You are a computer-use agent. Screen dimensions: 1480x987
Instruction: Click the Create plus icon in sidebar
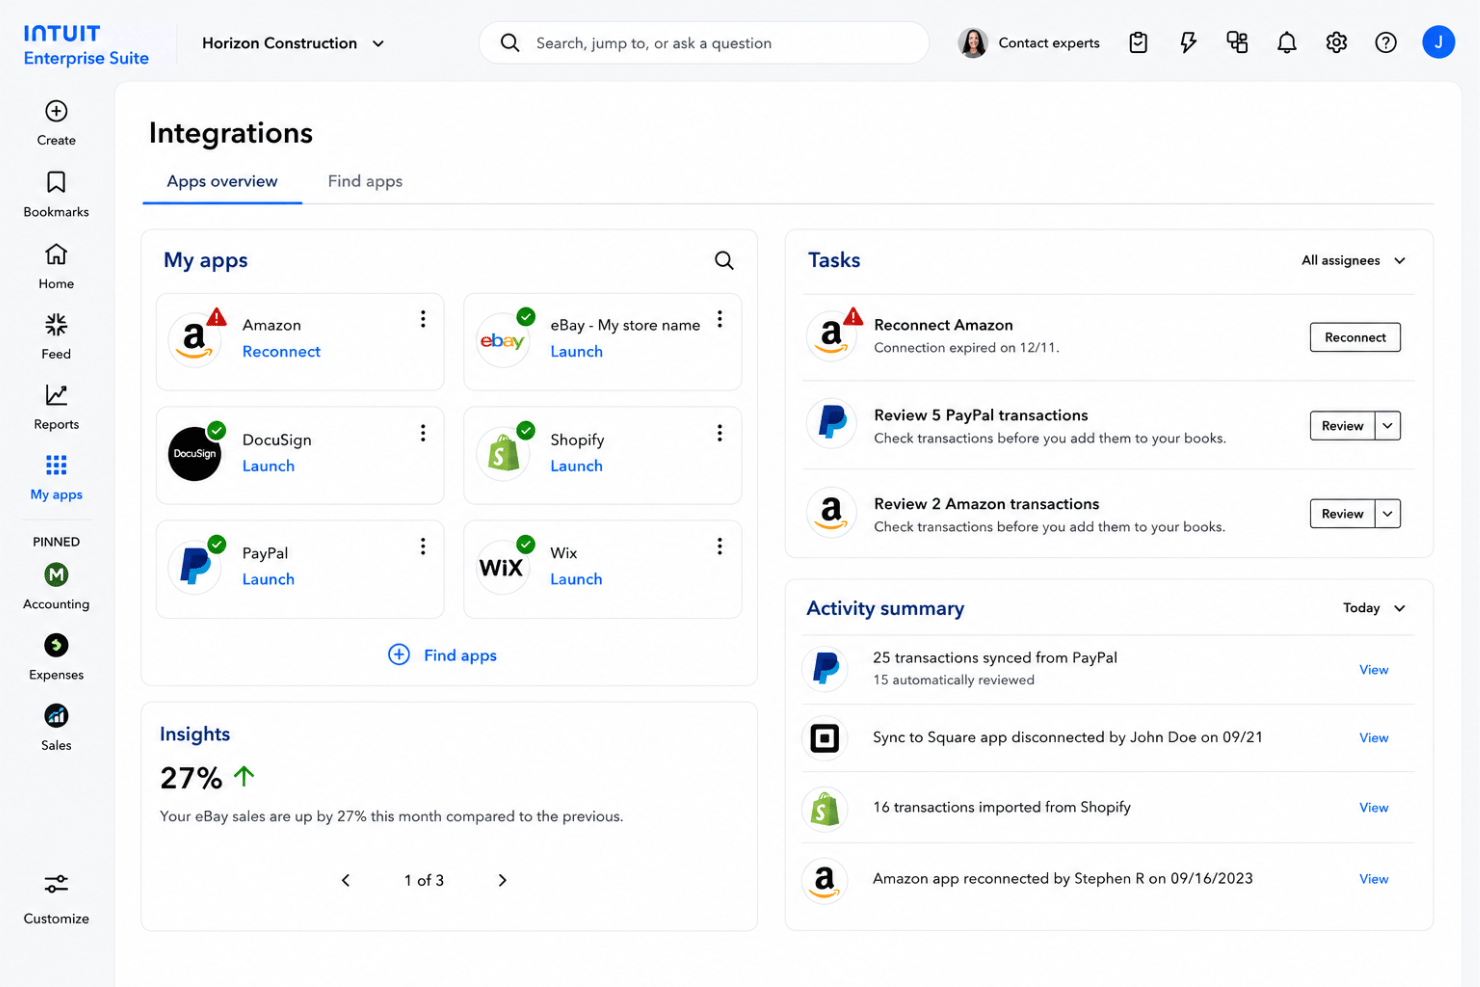point(56,111)
